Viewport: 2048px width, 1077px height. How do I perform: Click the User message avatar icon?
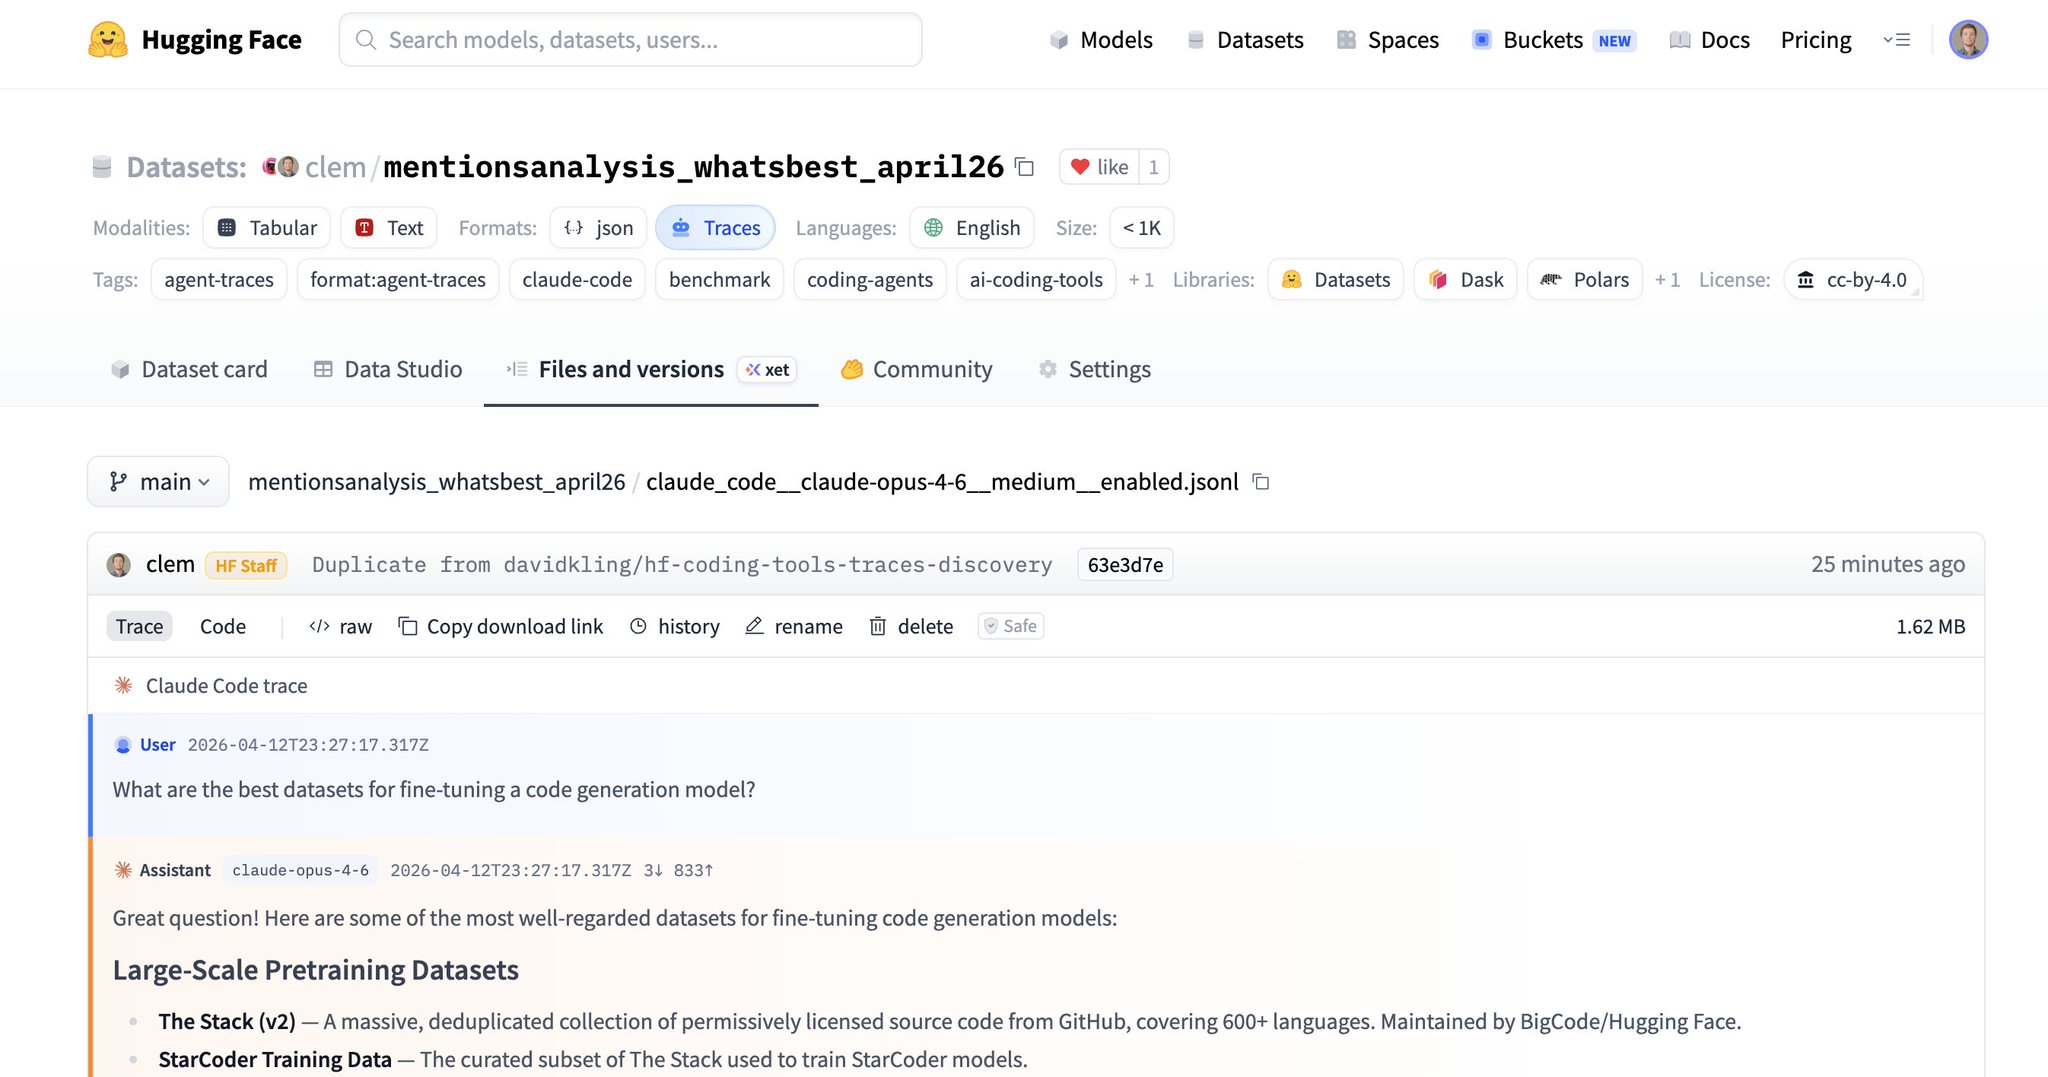pos(123,745)
